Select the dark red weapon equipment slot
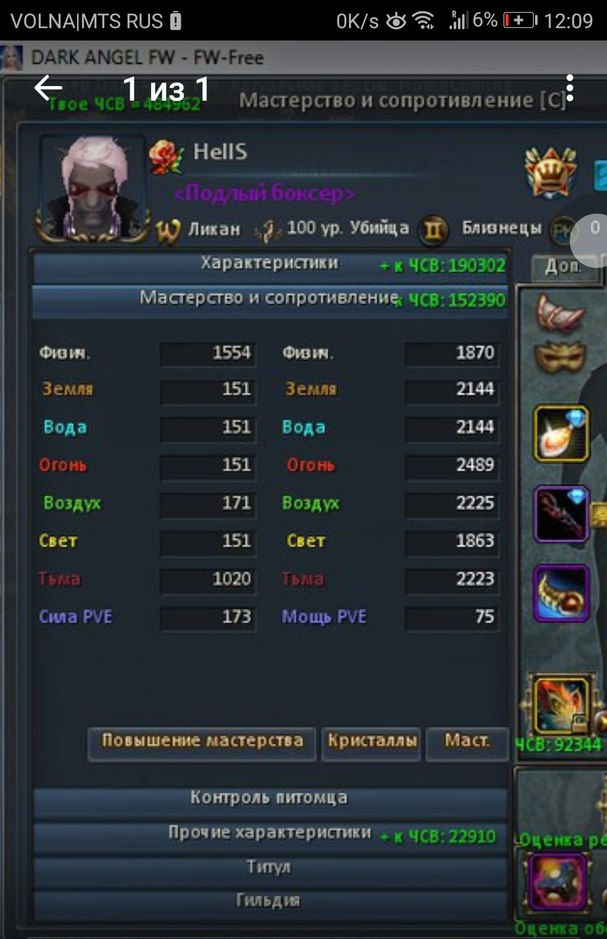 (561, 514)
